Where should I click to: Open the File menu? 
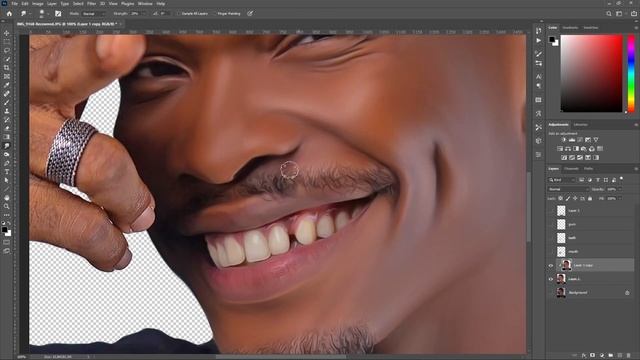(x=15, y=3)
